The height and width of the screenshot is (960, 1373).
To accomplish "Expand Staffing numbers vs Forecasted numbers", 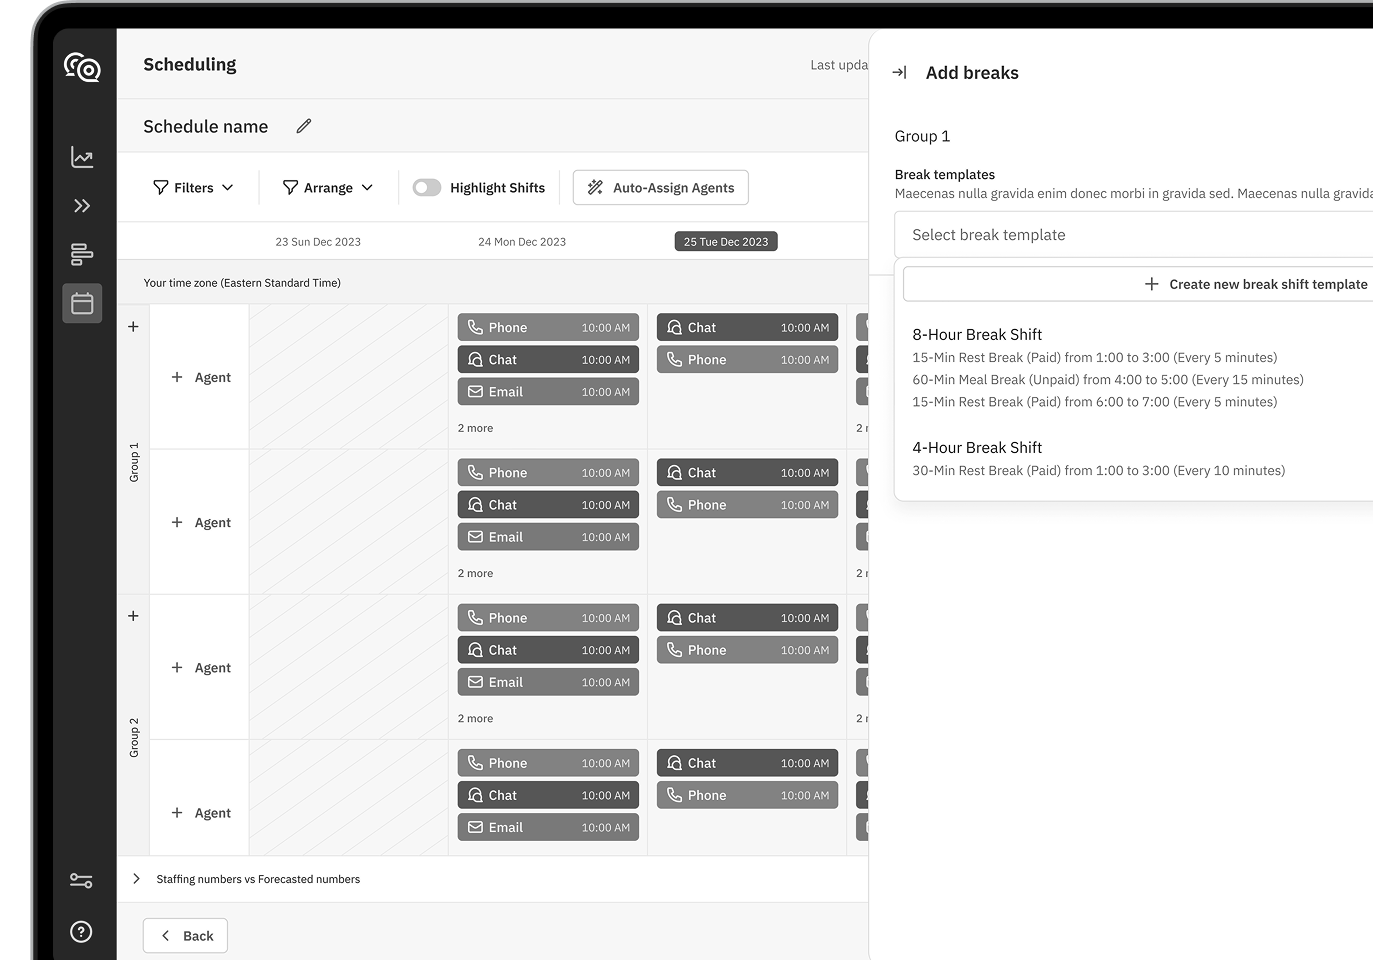I will pyautogui.click(x=137, y=879).
